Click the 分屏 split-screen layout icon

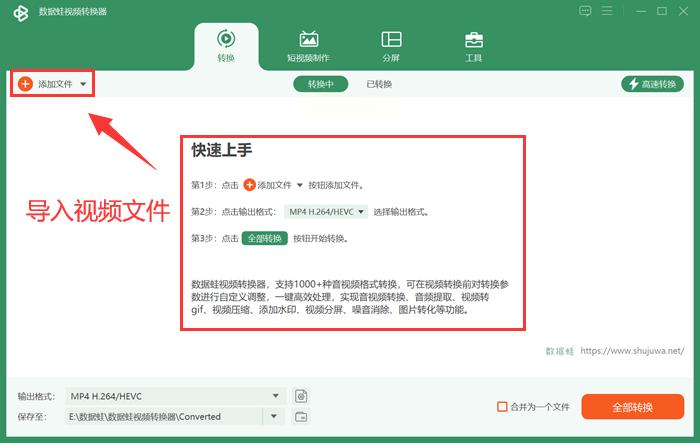click(392, 39)
